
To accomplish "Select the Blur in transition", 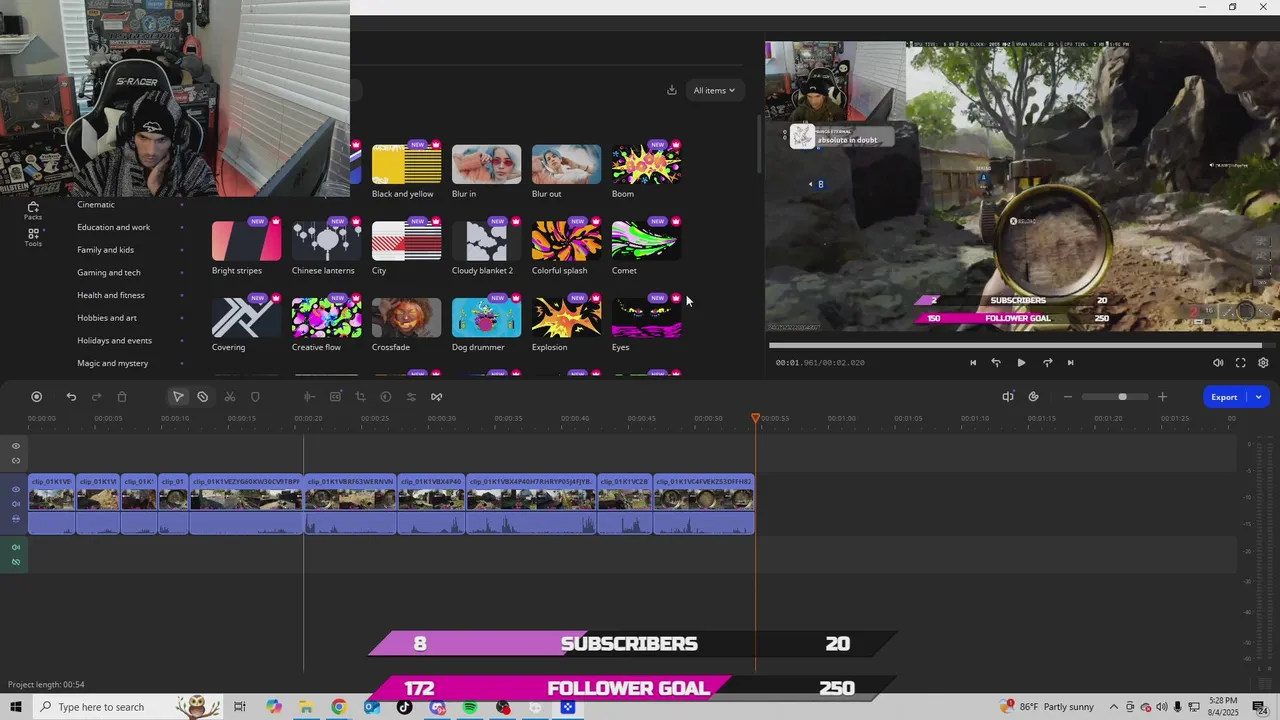I will [486, 164].
